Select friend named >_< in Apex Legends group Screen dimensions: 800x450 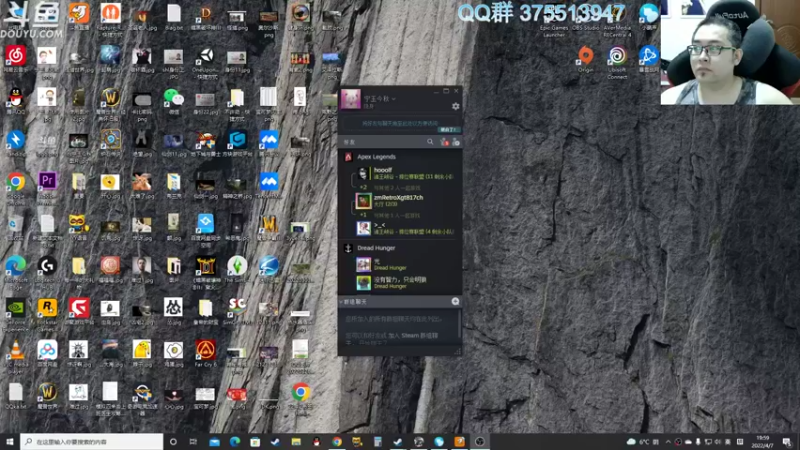(x=406, y=228)
